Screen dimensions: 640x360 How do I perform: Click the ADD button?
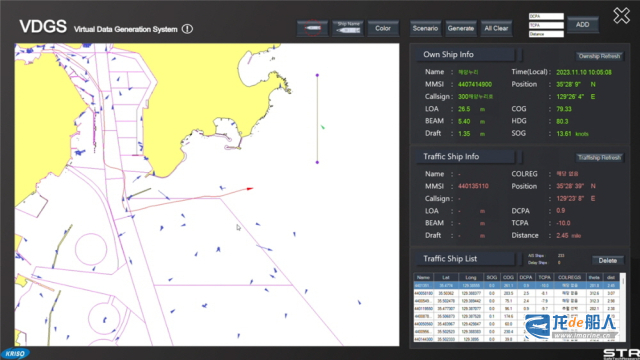pos(582,25)
